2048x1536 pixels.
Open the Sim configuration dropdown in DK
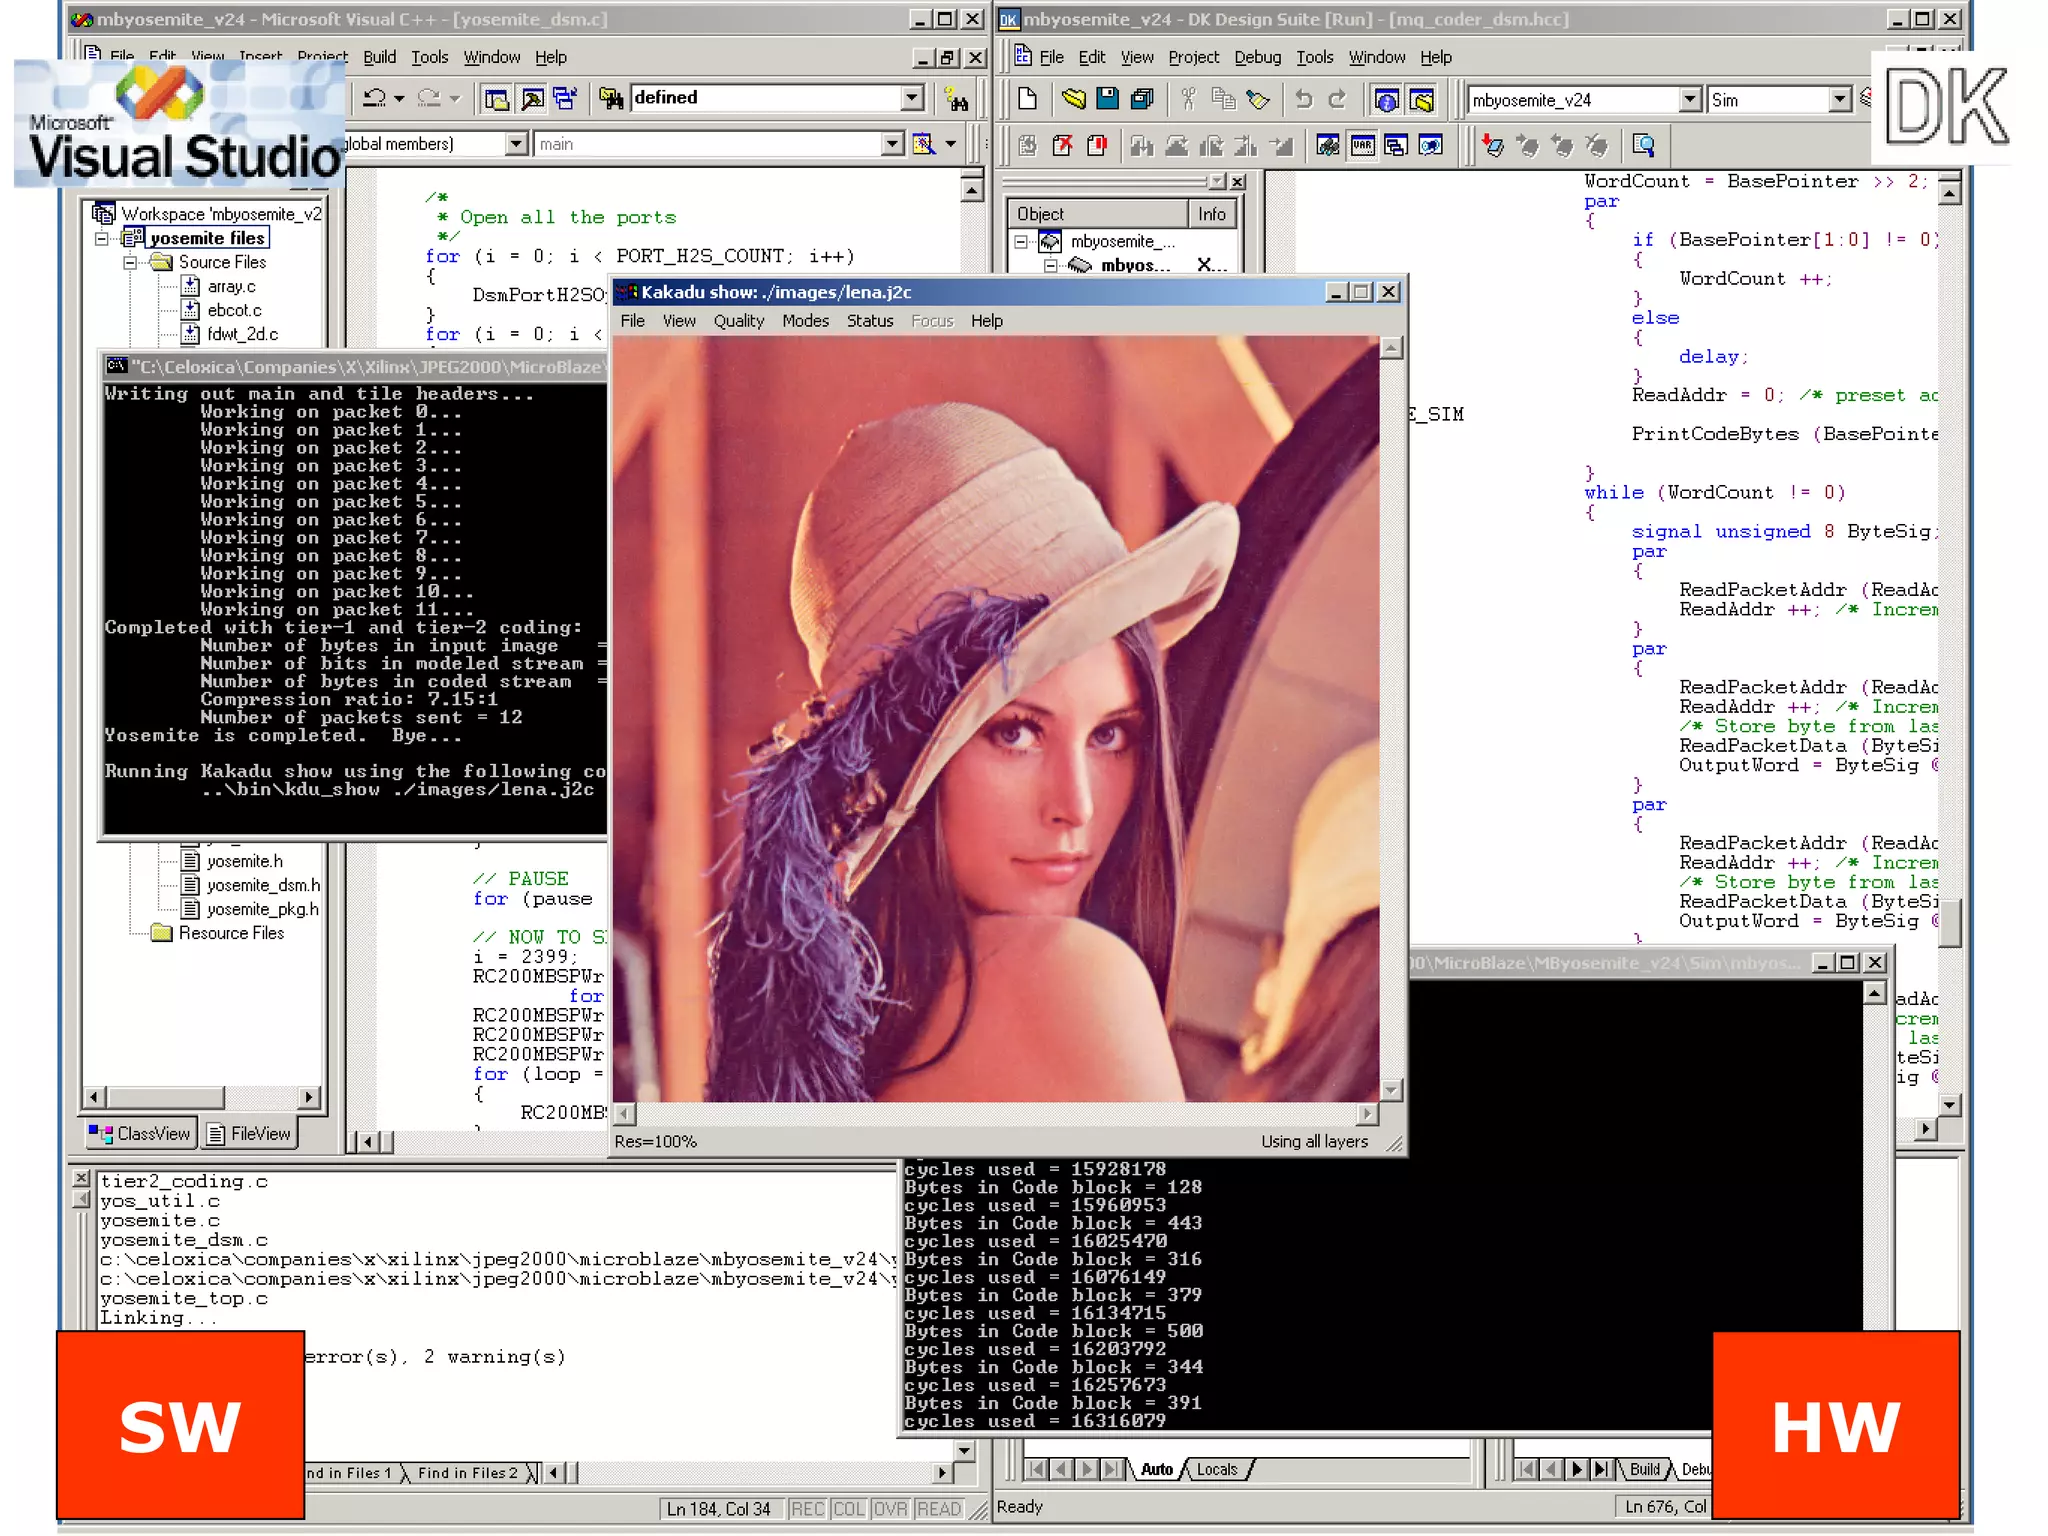1840,99
